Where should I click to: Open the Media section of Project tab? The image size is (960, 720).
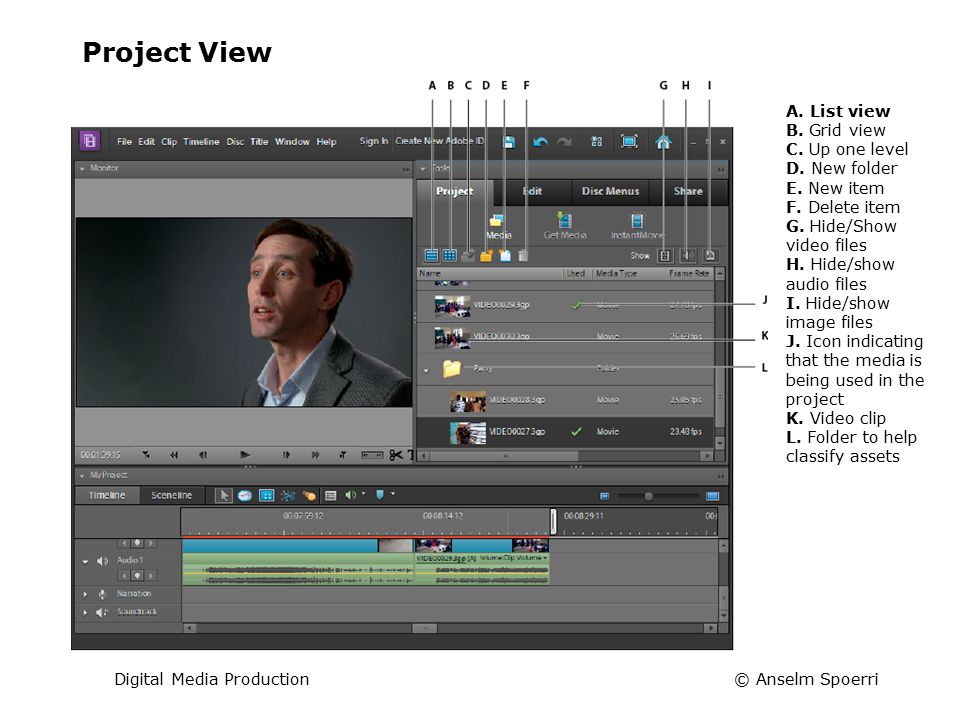click(498, 227)
